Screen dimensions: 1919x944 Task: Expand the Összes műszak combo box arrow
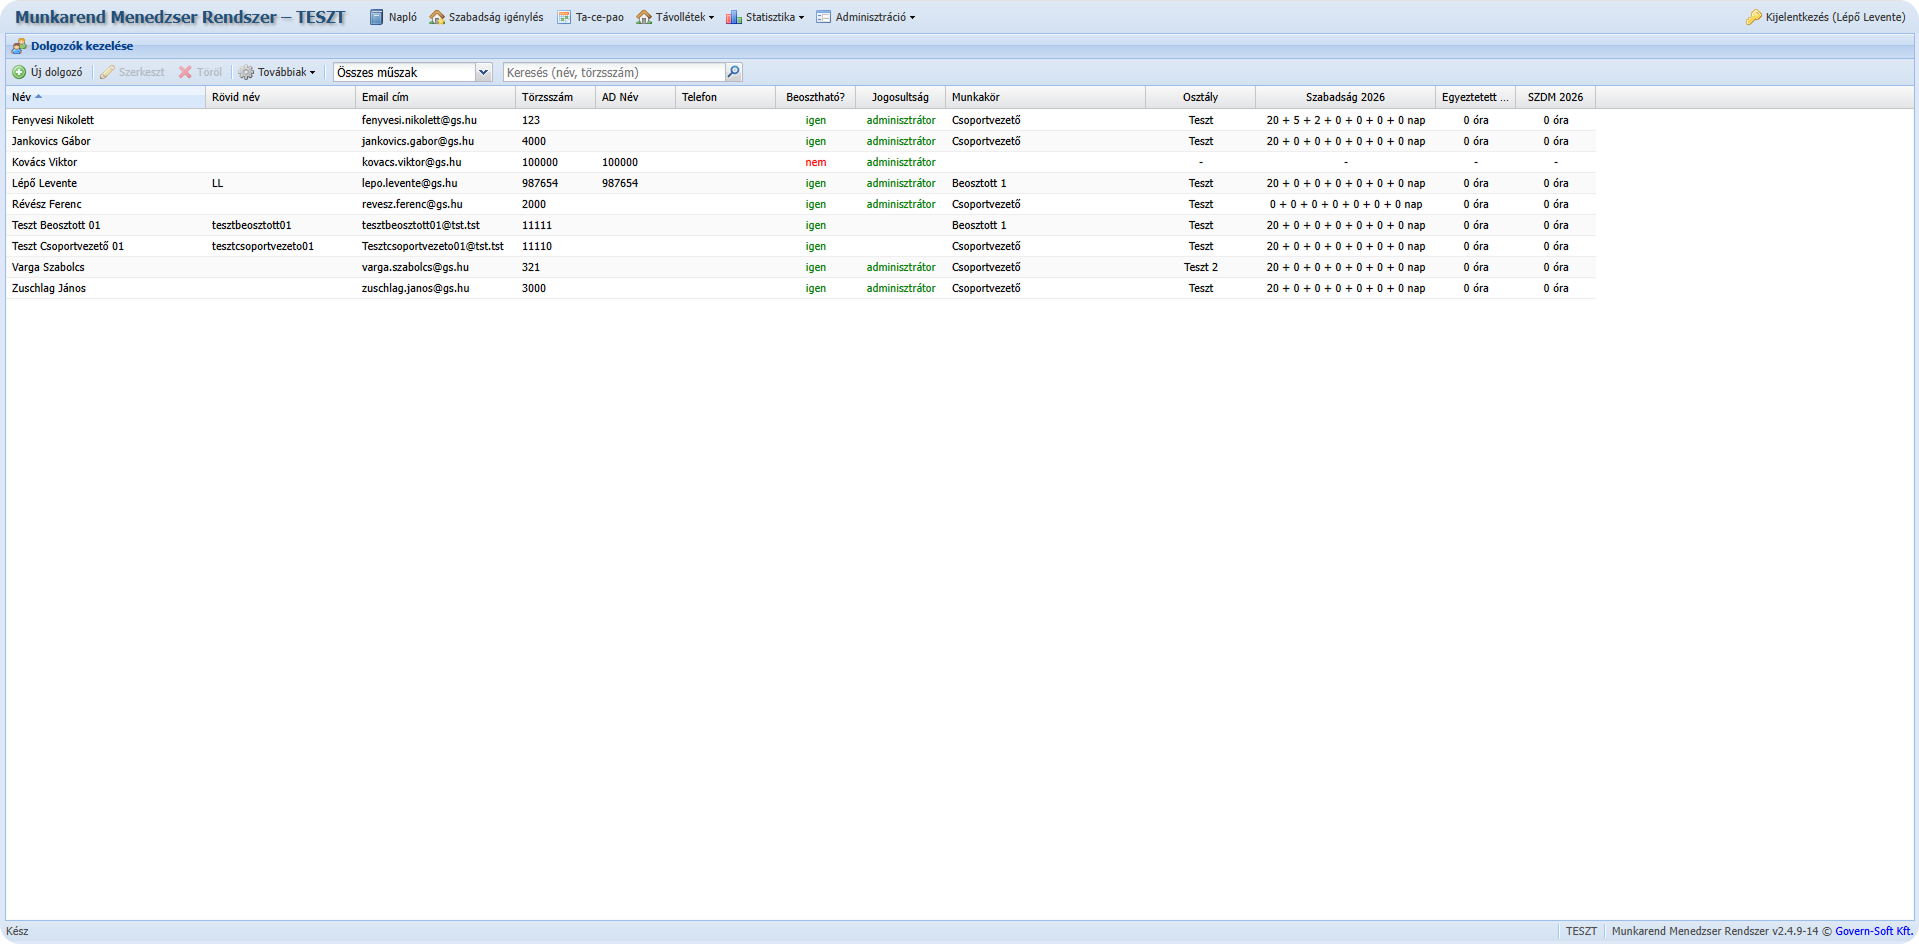click(x=483, y=72)
